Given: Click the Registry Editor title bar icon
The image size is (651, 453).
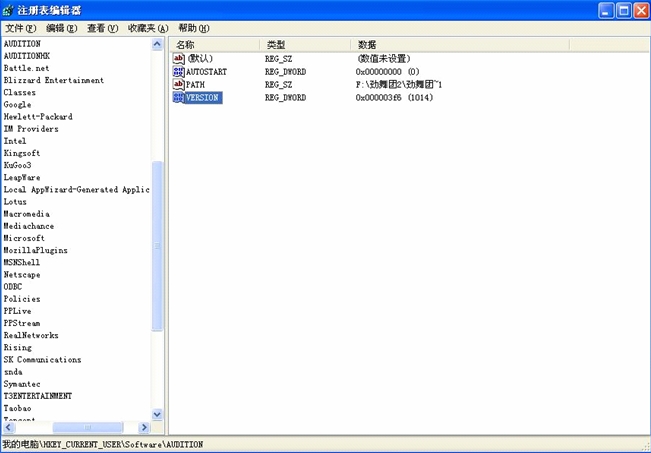Looking at the screenshot, I should 11,10.
